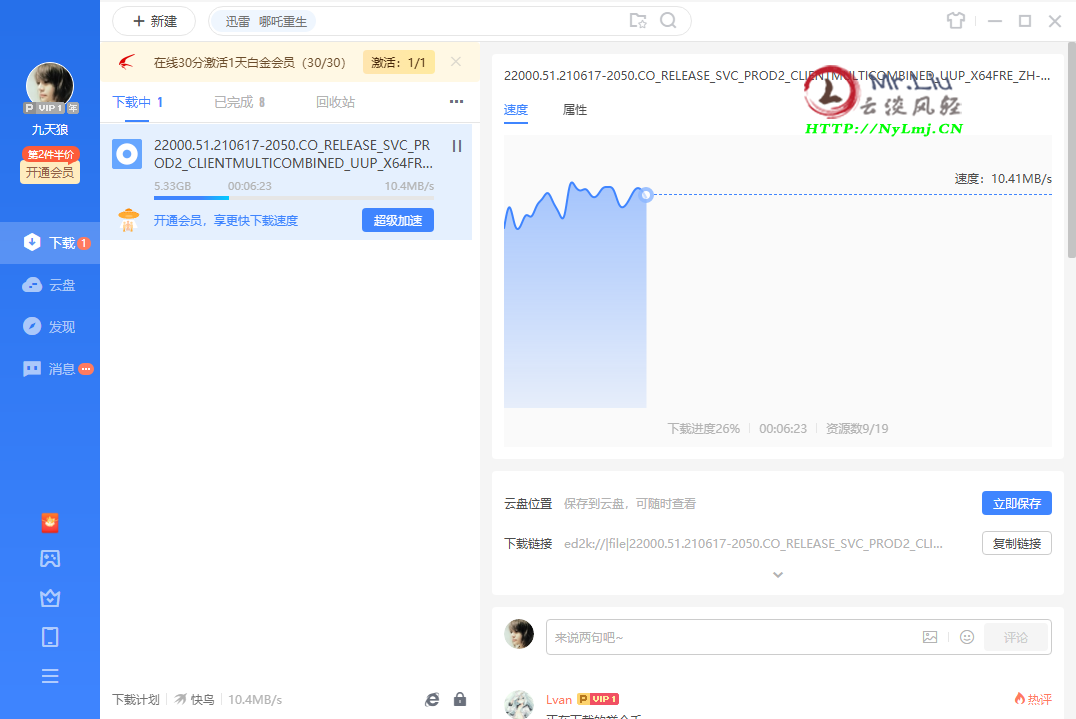
Task: Click the 快鸟 speed-up item in status bar
Action: tap(194, 700)
